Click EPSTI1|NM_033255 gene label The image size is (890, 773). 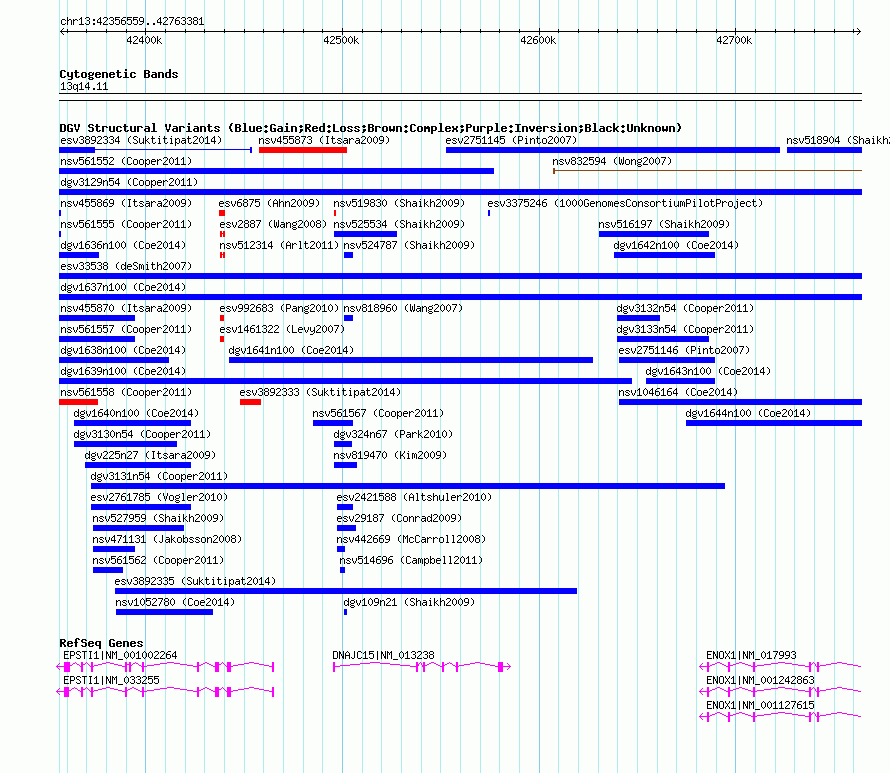point(111,680)
